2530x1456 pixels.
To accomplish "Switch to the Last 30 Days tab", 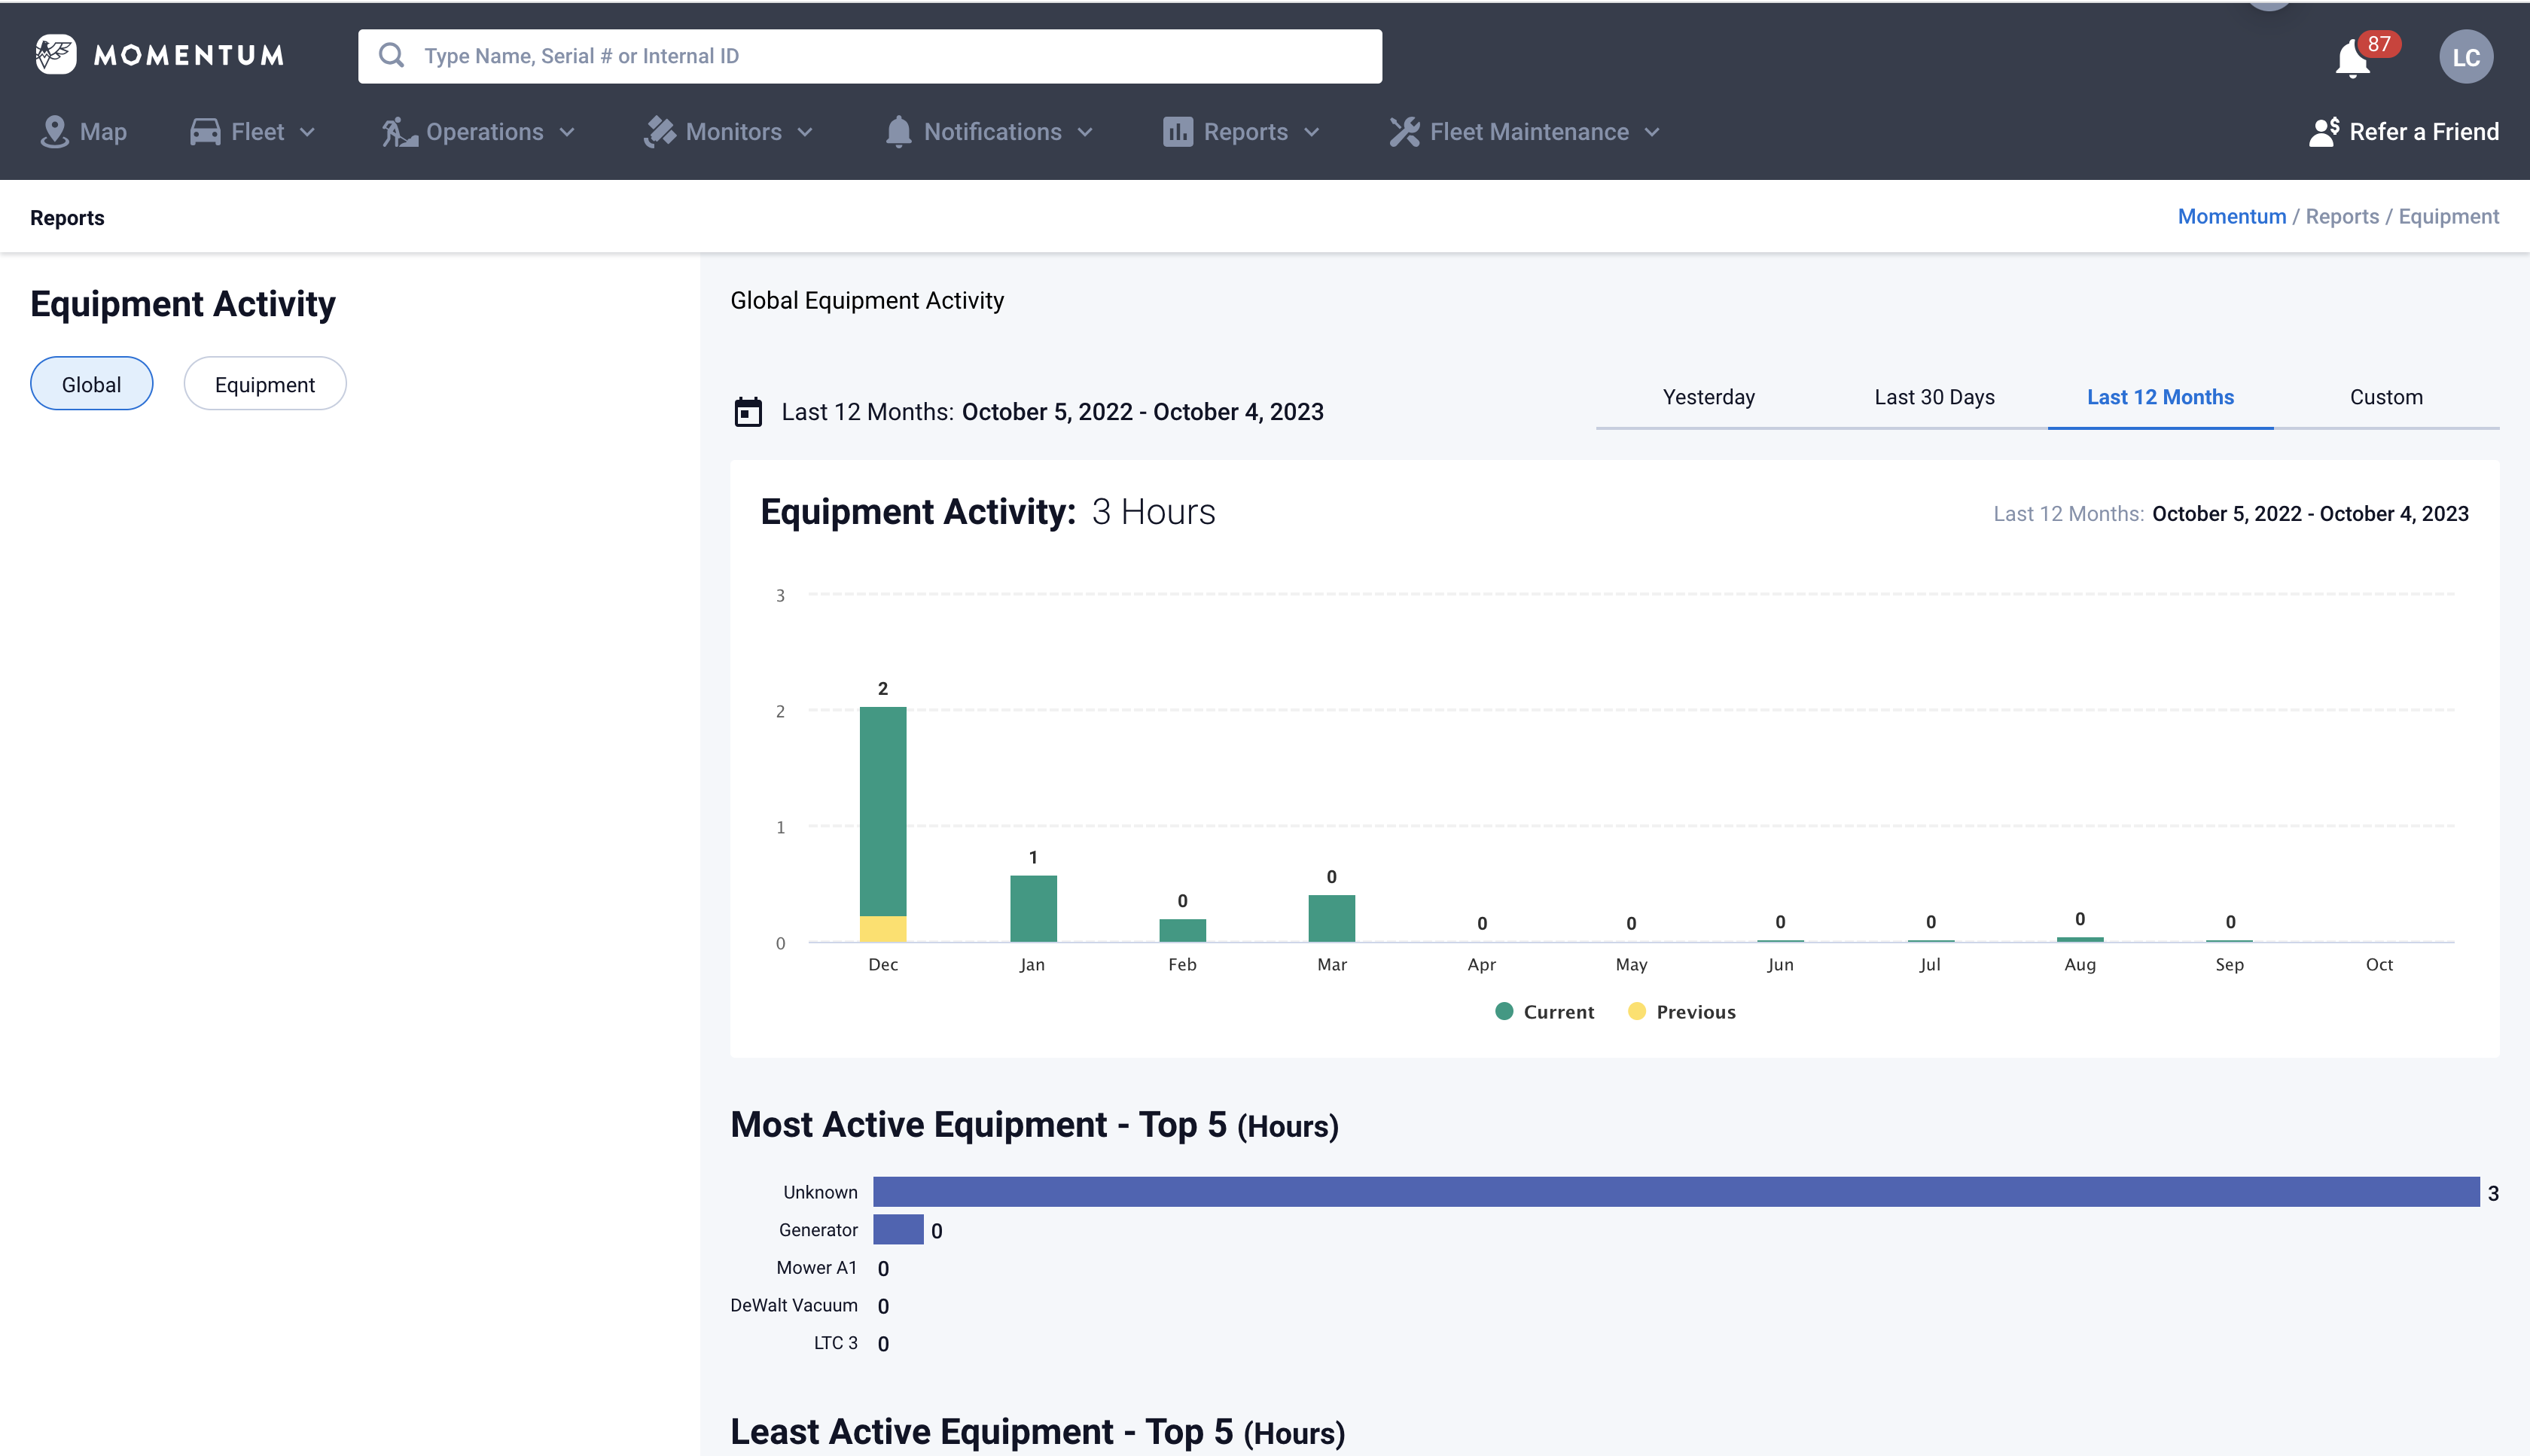I will (1934, 397).
